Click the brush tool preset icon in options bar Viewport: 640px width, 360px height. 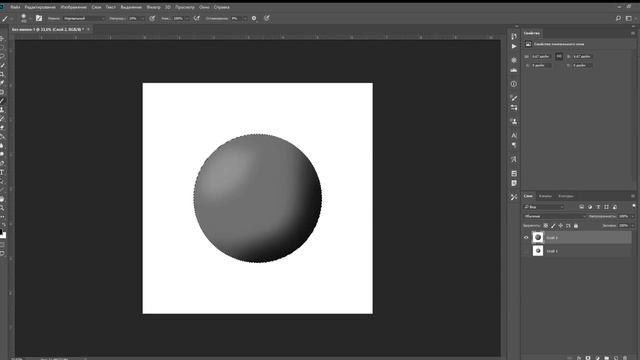5,18
